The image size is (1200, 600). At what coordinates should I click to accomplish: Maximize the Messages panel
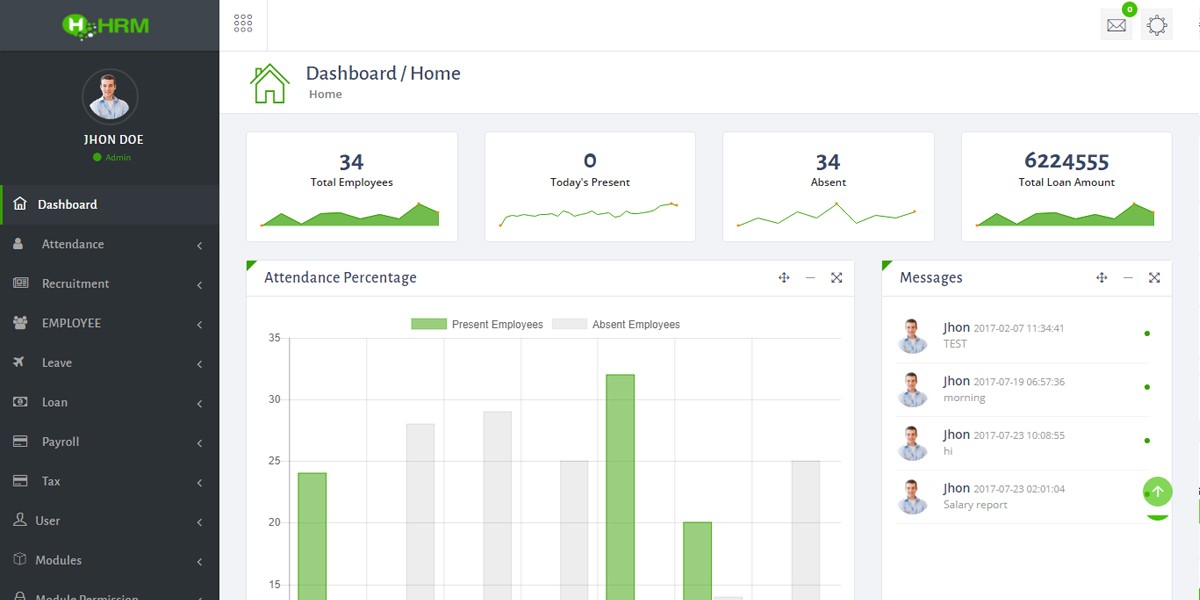point(1154,278)
